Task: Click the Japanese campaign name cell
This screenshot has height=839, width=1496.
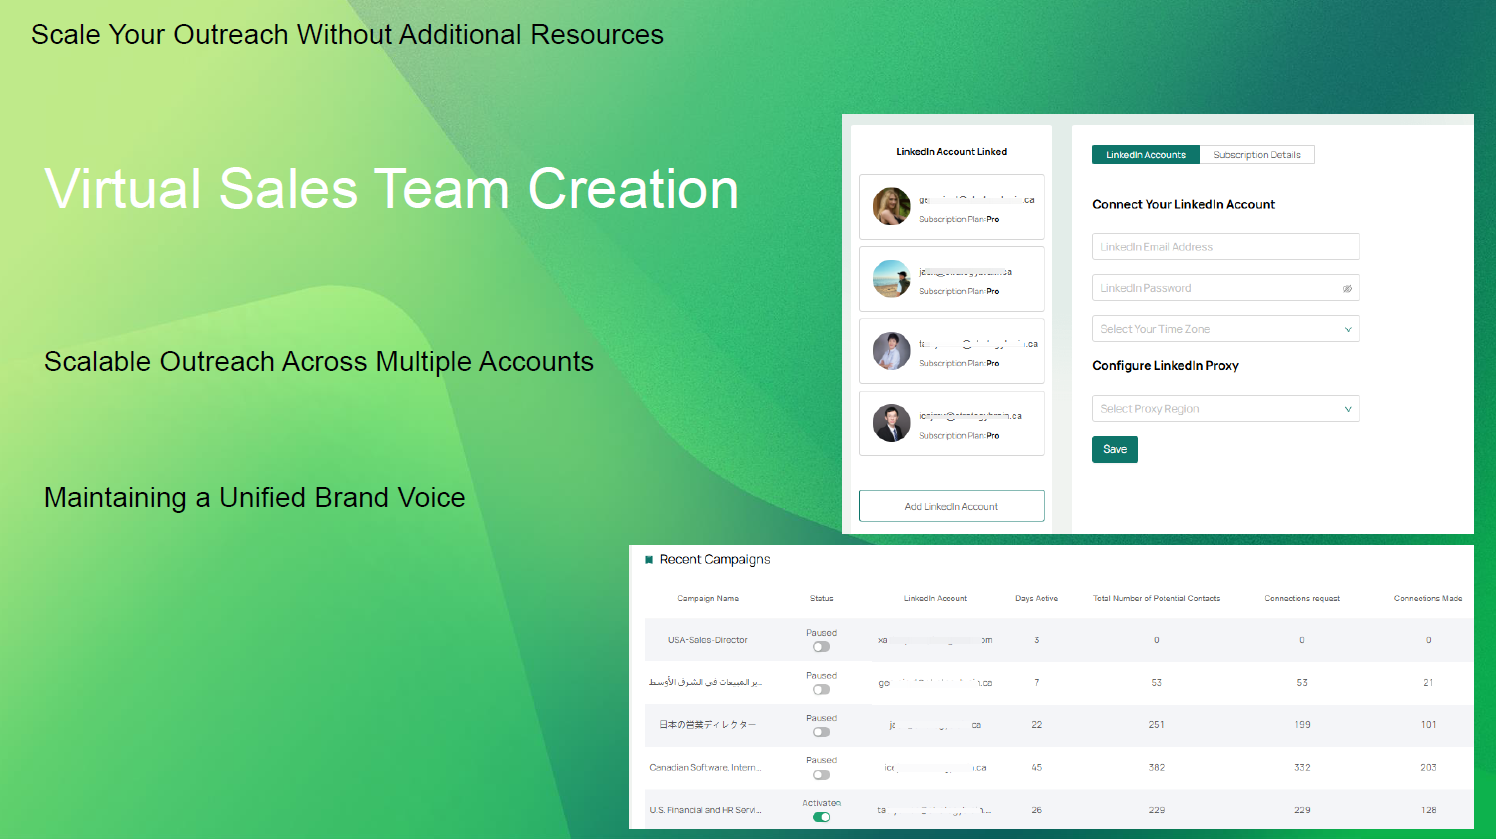Action: click(x=708, y=725)
